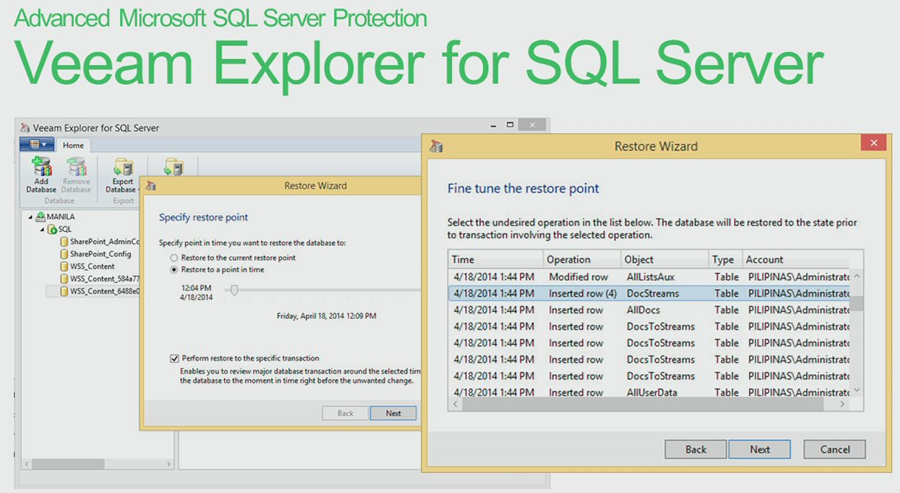Click the restore point time slider handle
Screen dimensions: 900x493
coord(234,291)
